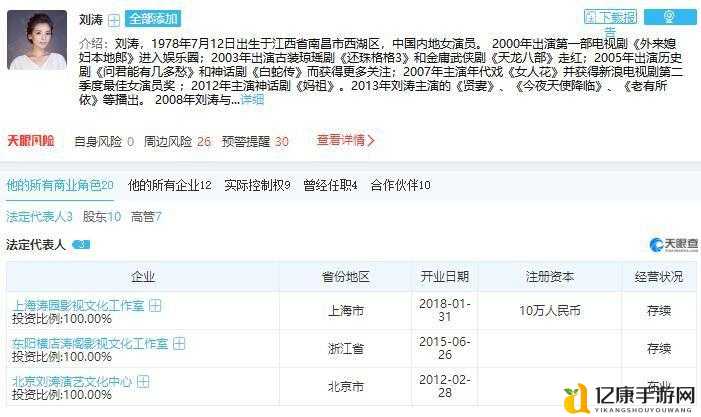Click the 天眼风险 label
The height and width of the screenshot is (417, 701).
(x=31, y=141)
